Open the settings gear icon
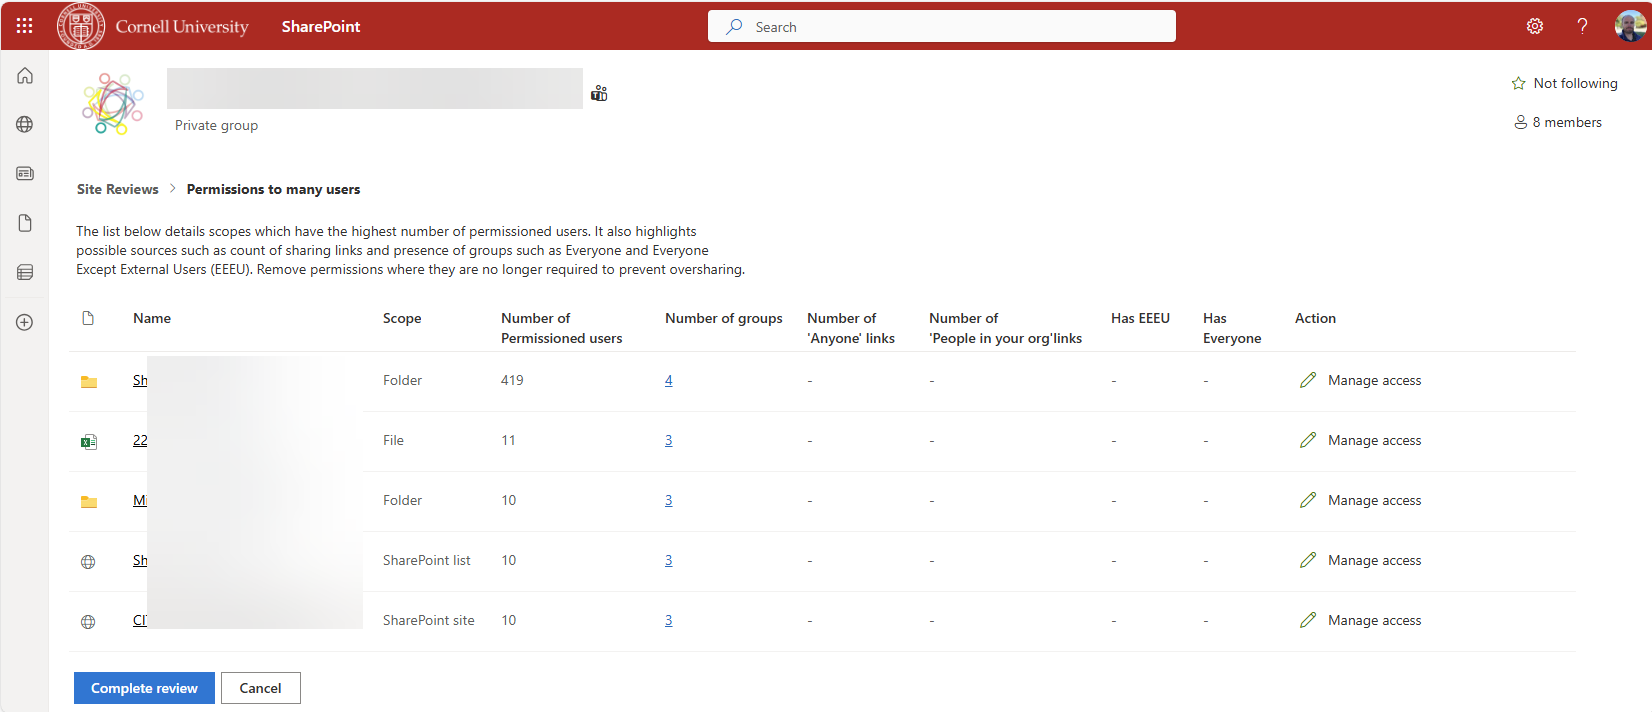 point(1535,26)
